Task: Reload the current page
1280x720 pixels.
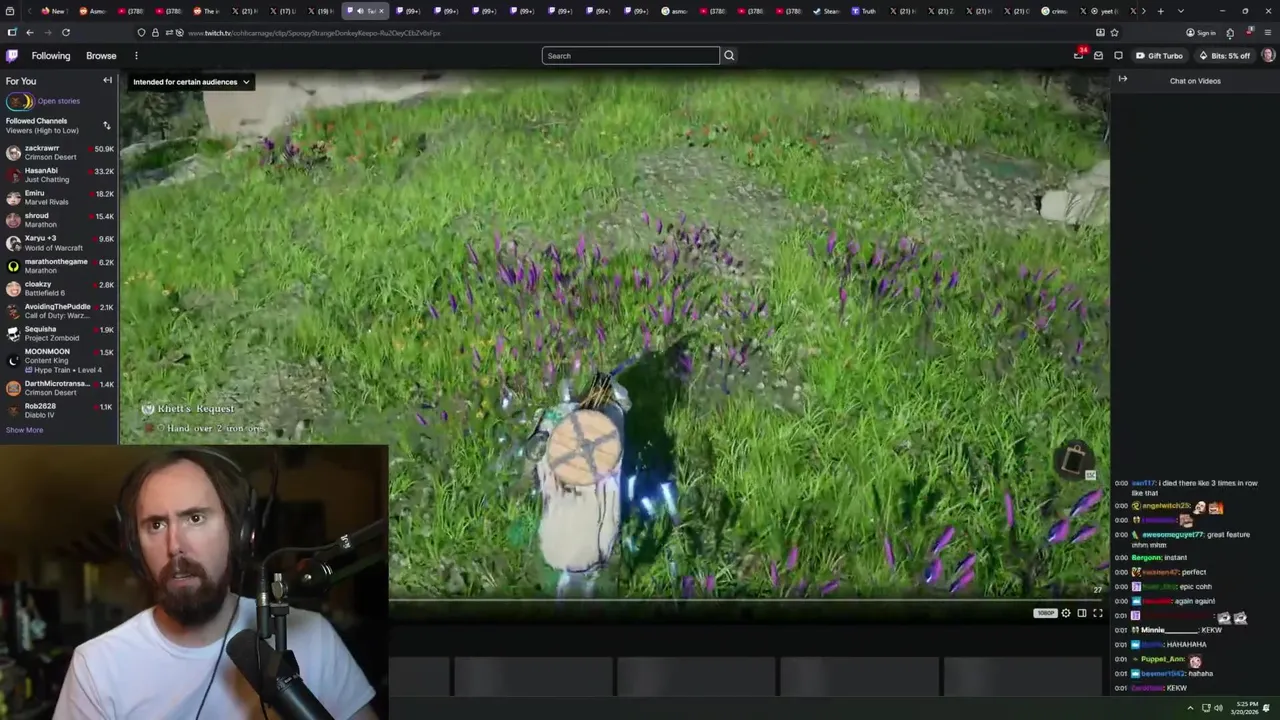Action: (x=65, y=33)
